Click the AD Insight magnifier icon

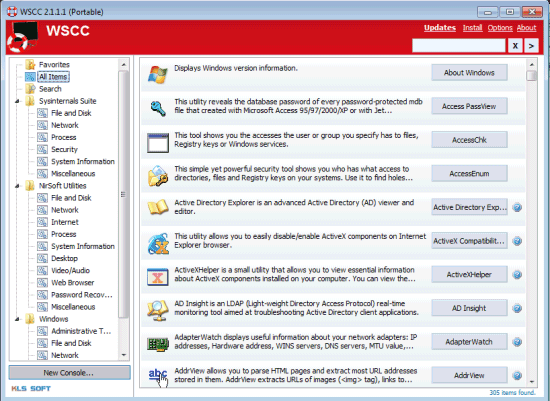point(158,310)
